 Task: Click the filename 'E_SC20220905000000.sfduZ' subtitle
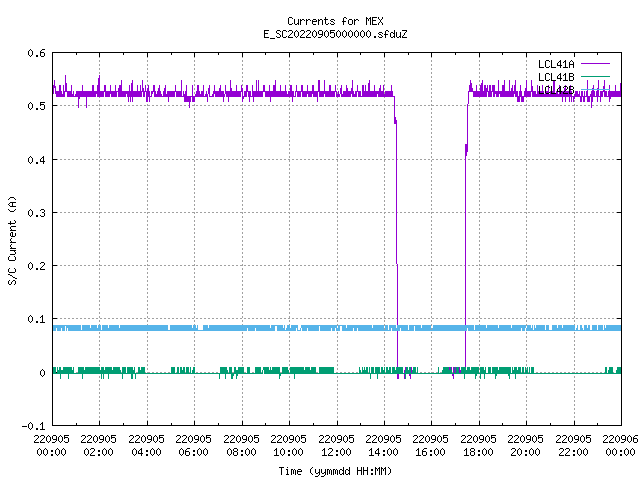[335, 34]
